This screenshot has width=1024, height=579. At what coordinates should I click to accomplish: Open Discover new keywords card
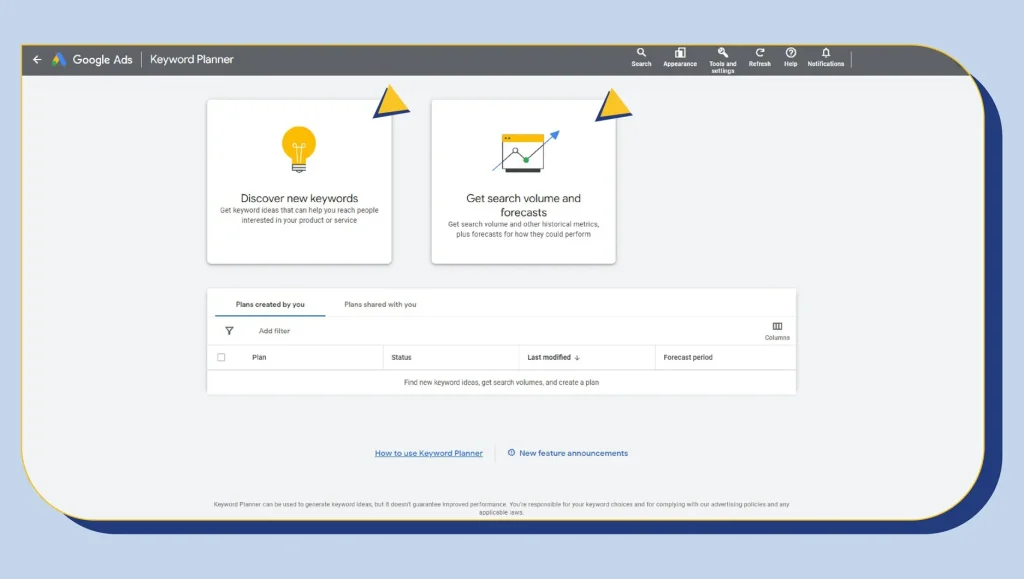tap(299, 181)
